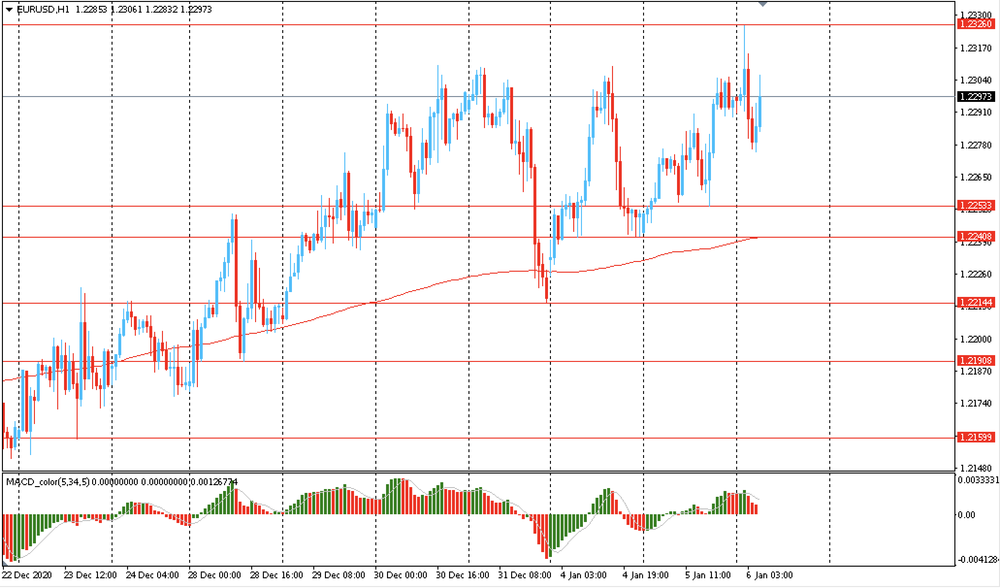The height and width of the screenshot is (588, 1000).
Task: Click the 1.23040 price axis label
Action: (x=976, y=80)
